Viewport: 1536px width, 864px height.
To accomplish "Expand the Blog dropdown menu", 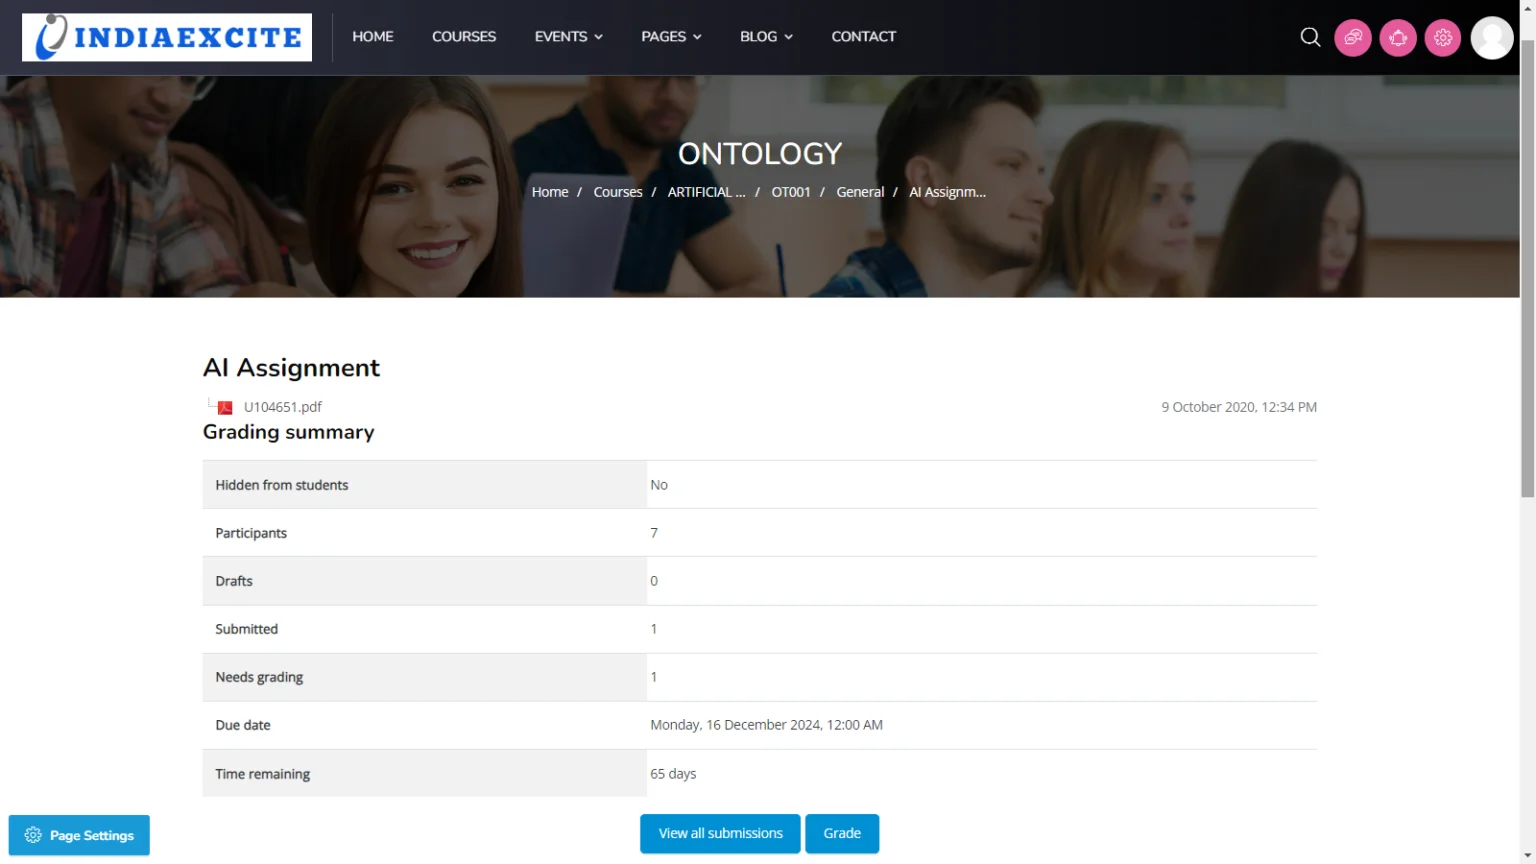I will click(766, 37).
